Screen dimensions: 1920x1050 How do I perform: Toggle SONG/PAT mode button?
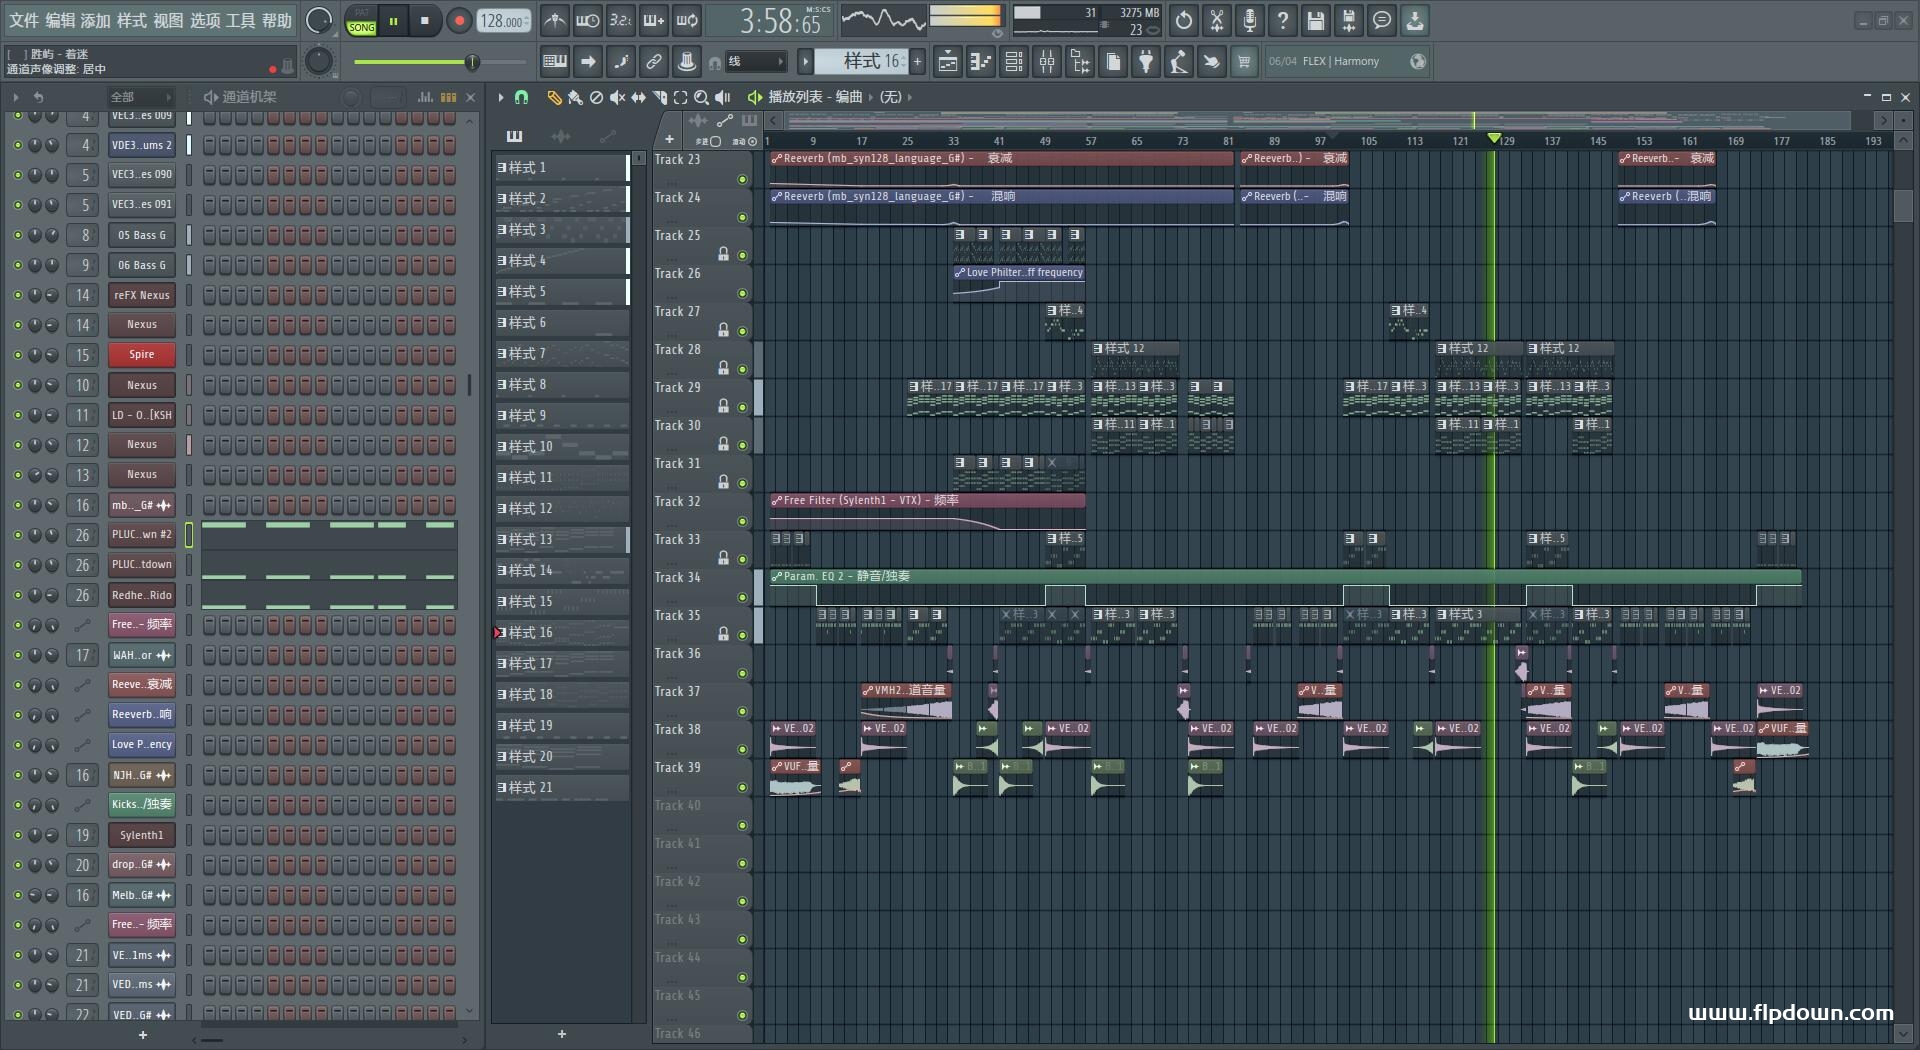click(362, 21)
